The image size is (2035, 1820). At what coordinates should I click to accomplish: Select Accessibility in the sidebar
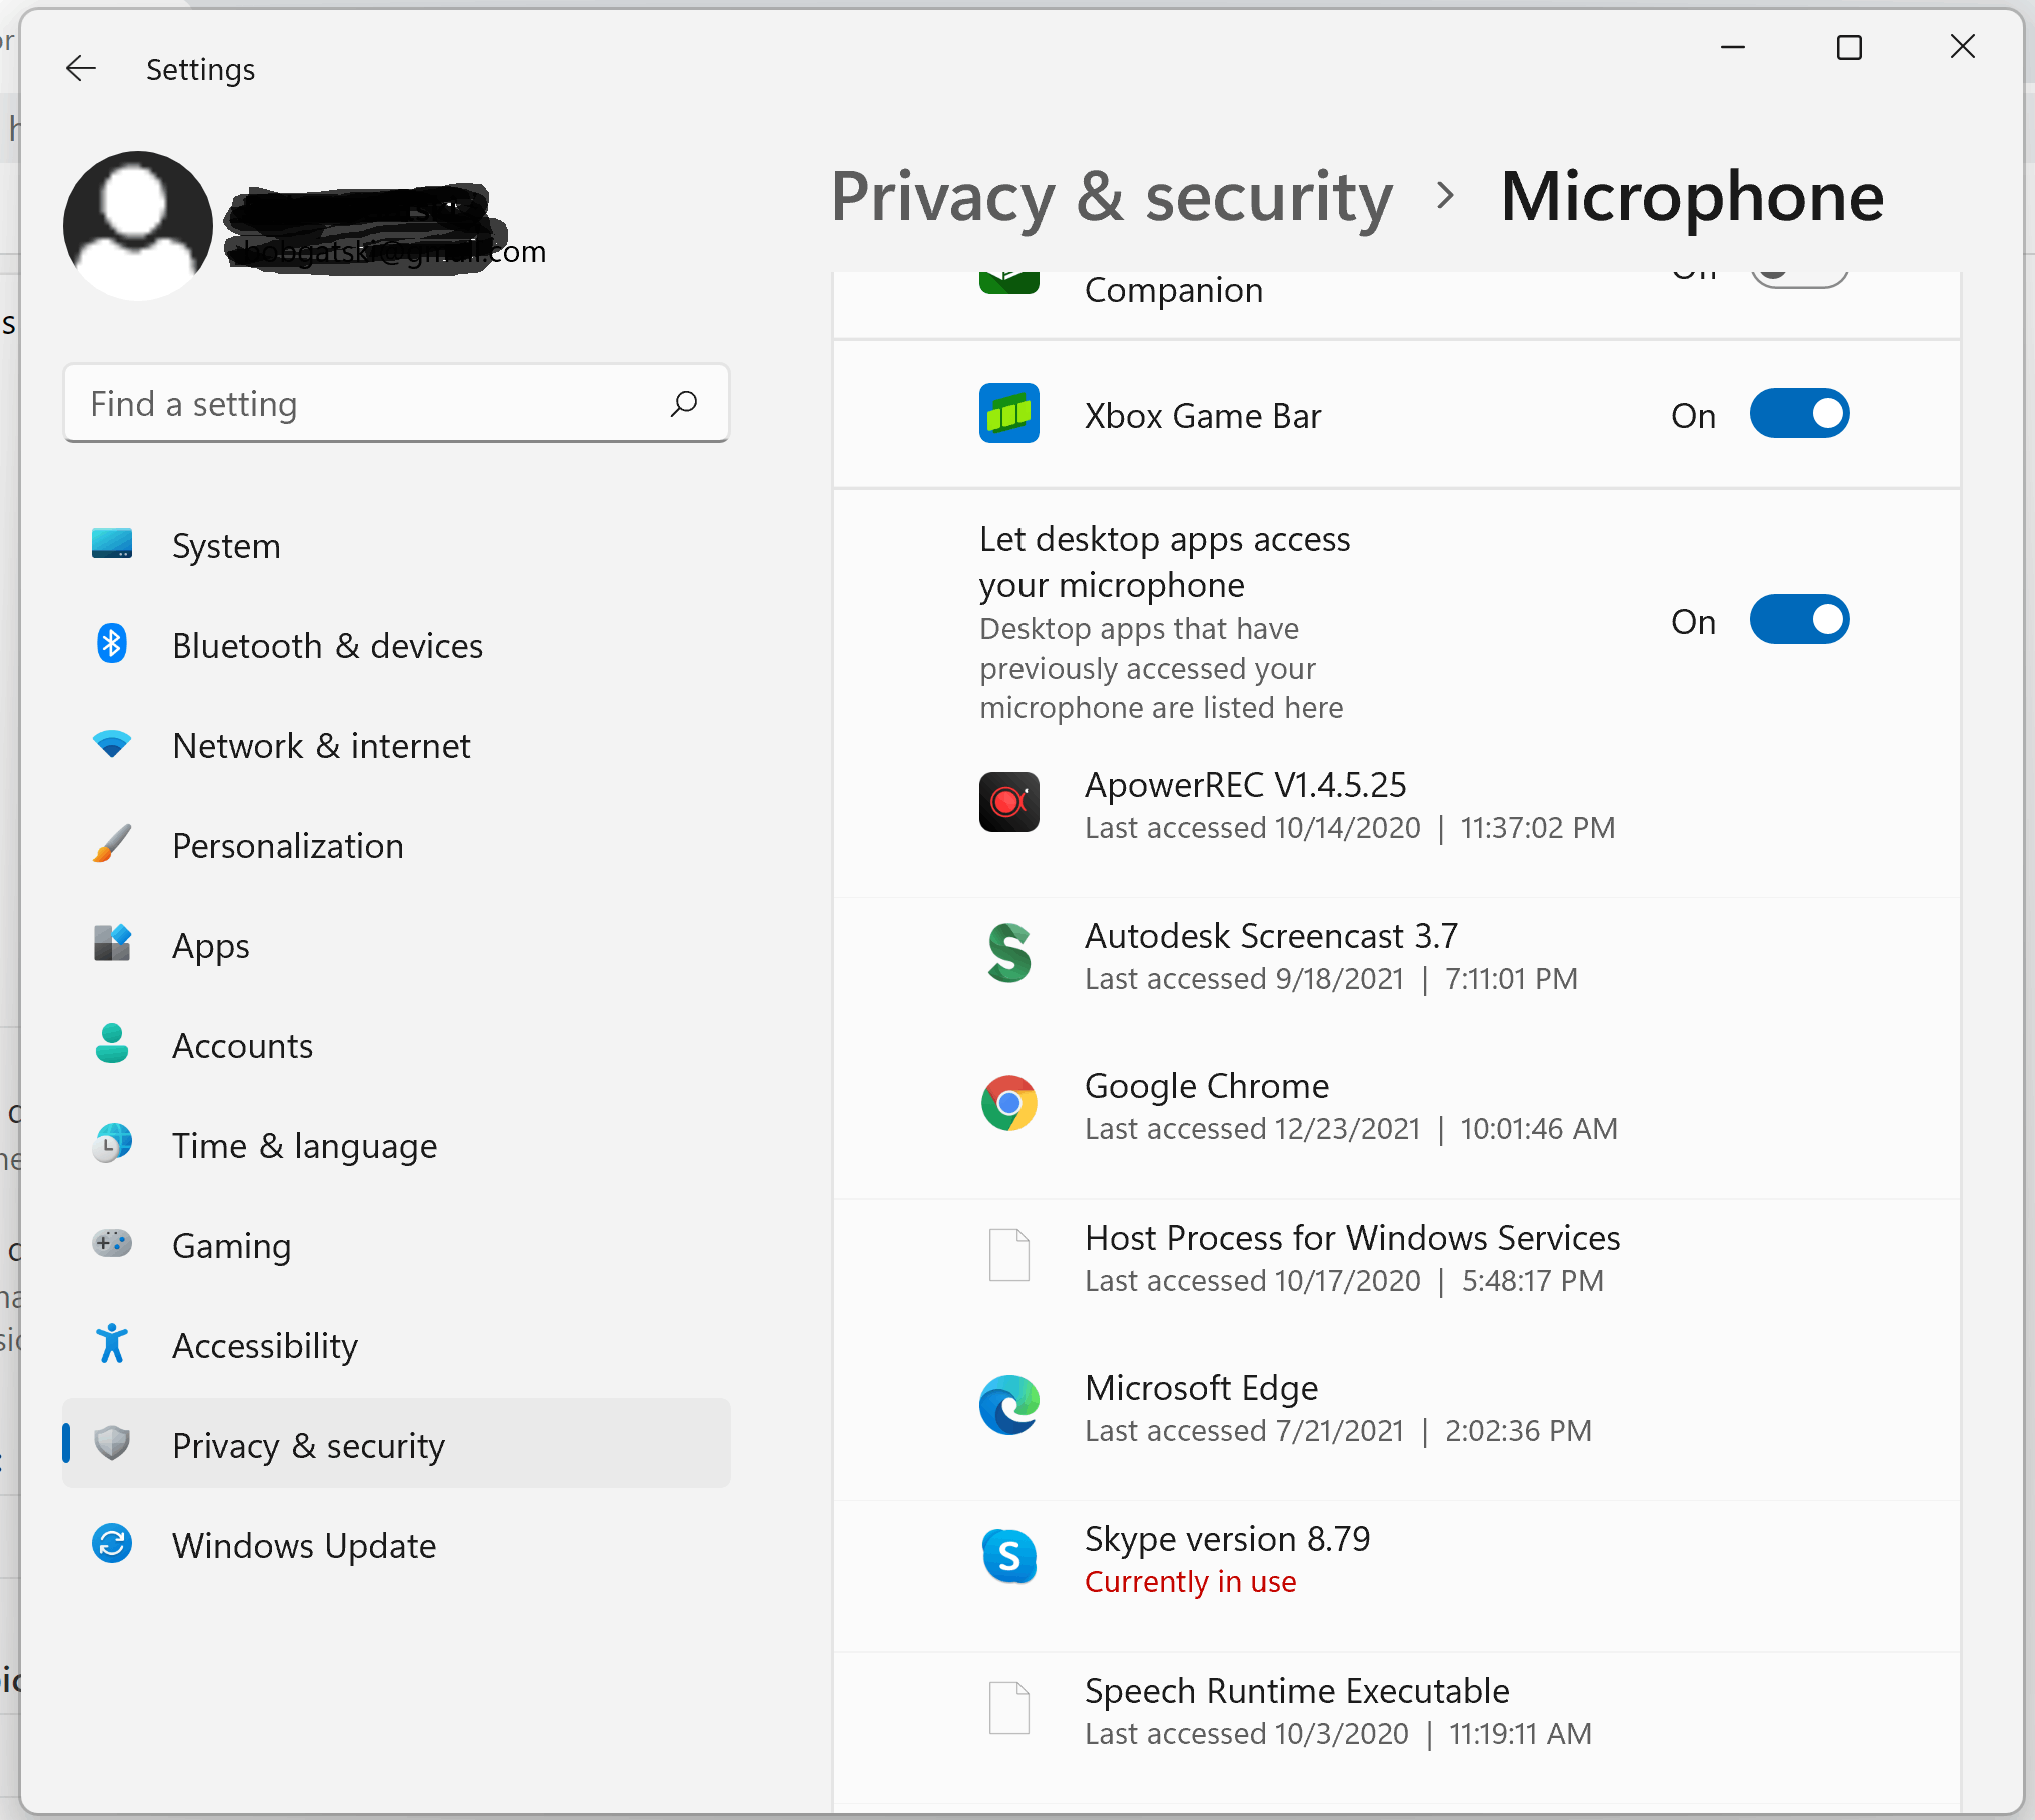264,1346
